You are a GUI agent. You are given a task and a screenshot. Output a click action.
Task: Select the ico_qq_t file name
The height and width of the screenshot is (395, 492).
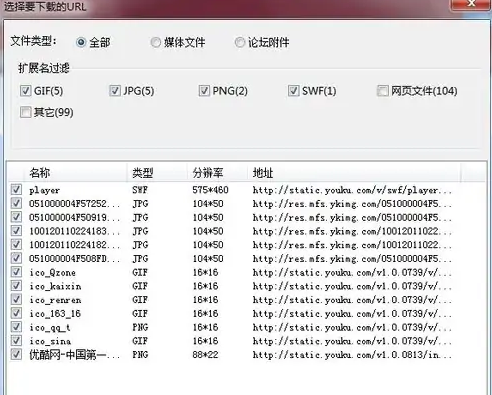[50, 328]
